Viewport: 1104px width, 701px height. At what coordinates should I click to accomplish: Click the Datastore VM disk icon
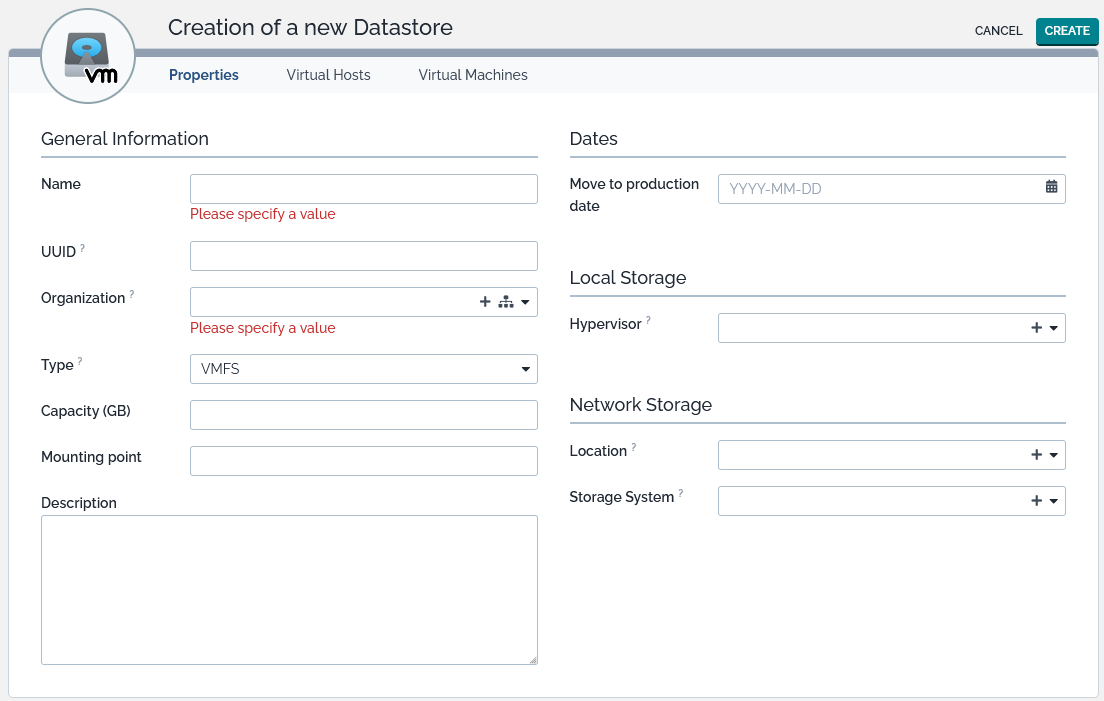(87, 56)
